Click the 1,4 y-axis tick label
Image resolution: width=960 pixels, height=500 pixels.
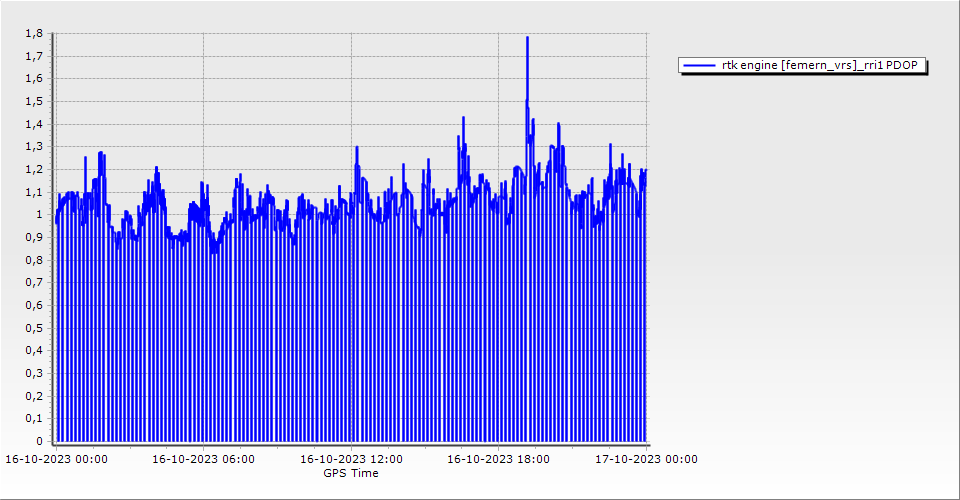click(33, 124)
